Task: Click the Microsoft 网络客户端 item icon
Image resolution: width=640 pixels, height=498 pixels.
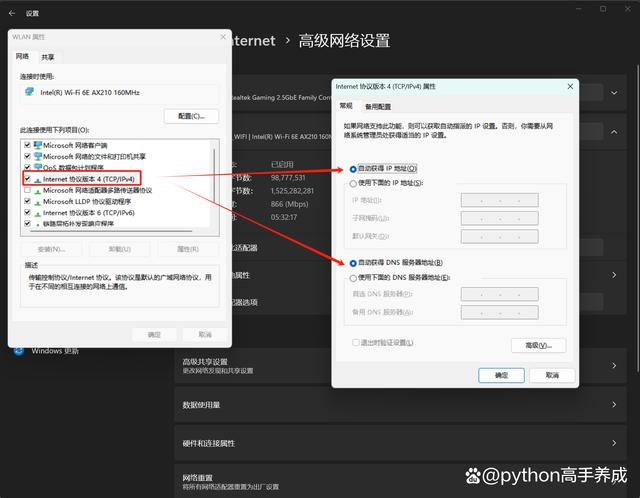Action: pos(38,145)
